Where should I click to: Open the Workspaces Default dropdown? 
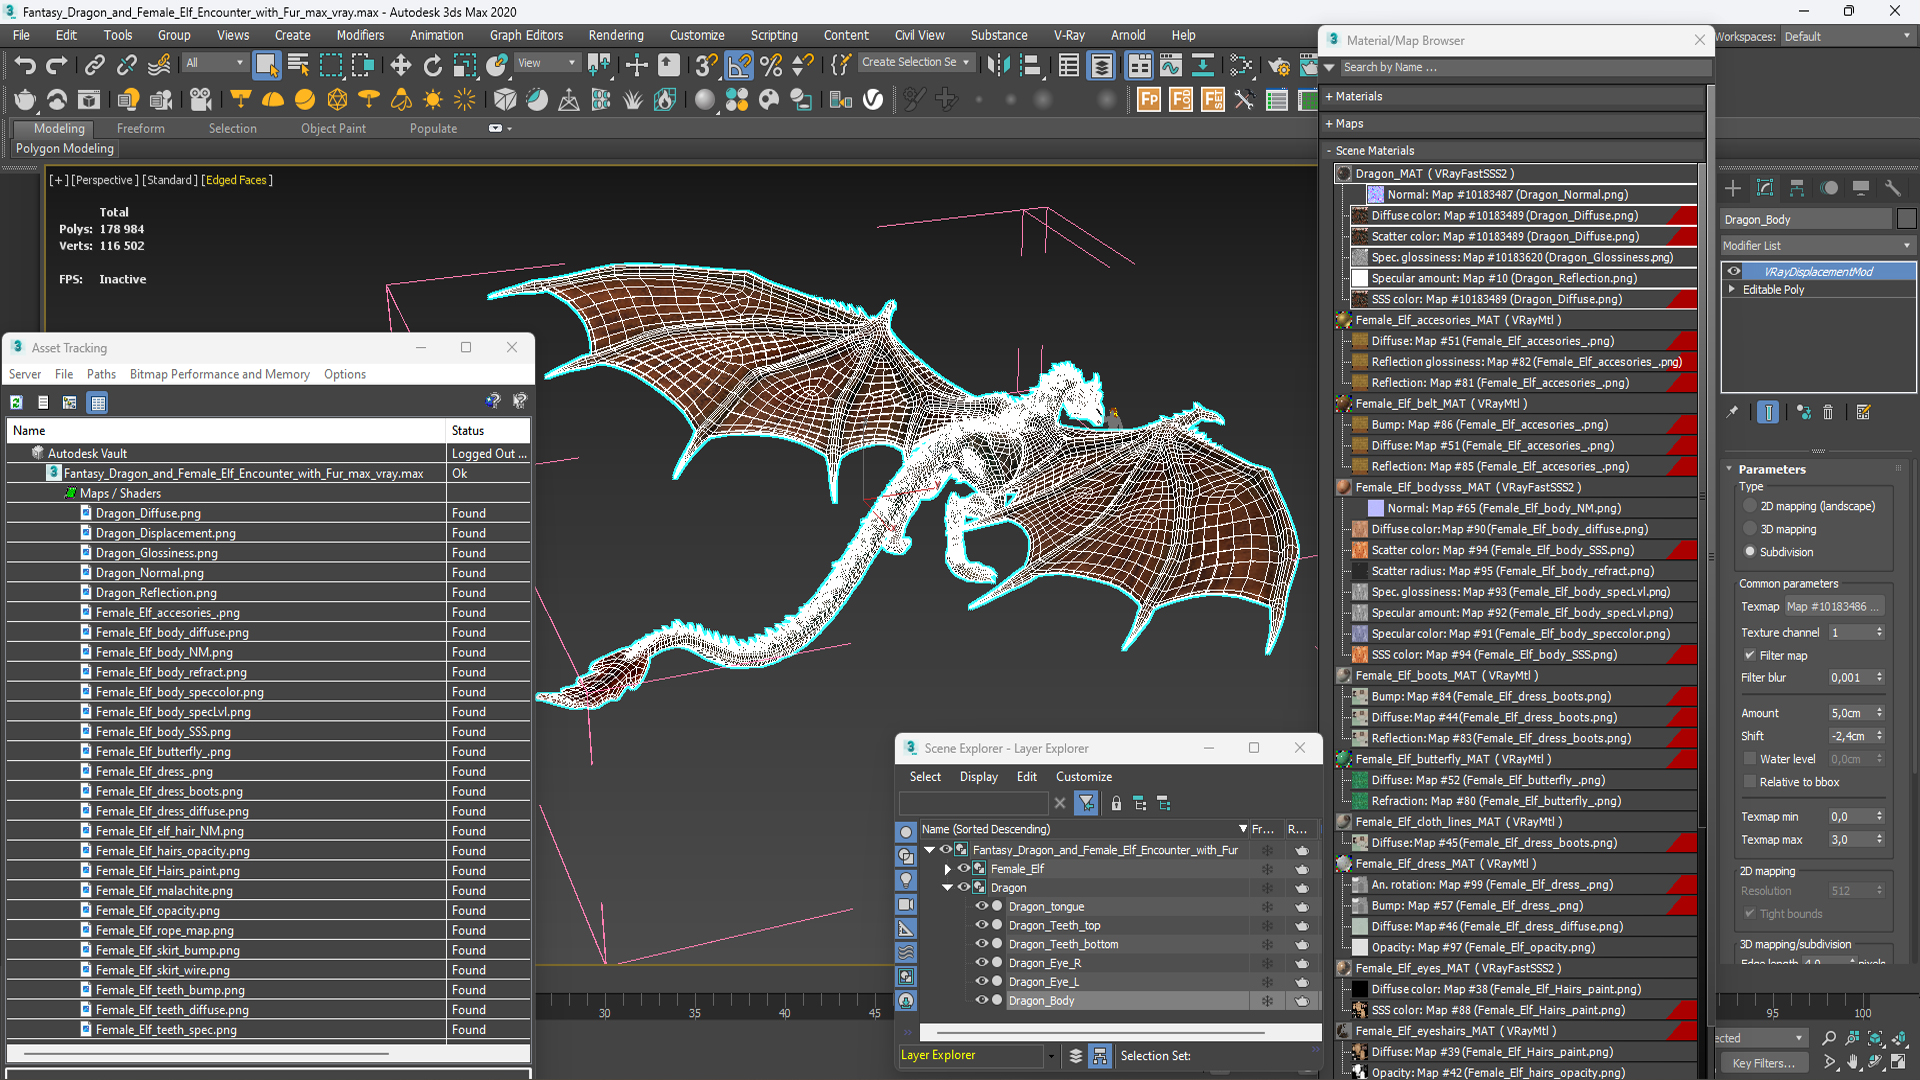coord(1848,36)
